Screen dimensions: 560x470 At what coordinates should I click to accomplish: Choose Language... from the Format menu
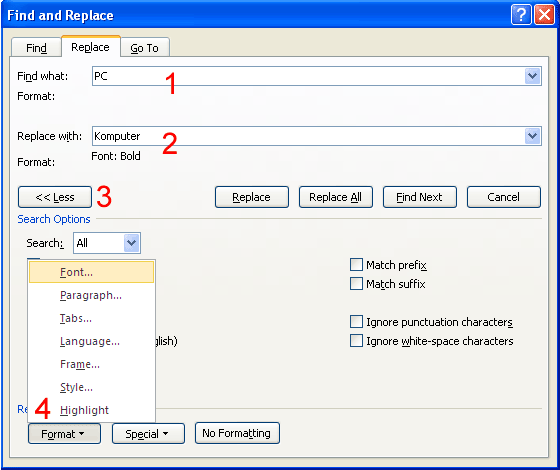coord(91,341)
